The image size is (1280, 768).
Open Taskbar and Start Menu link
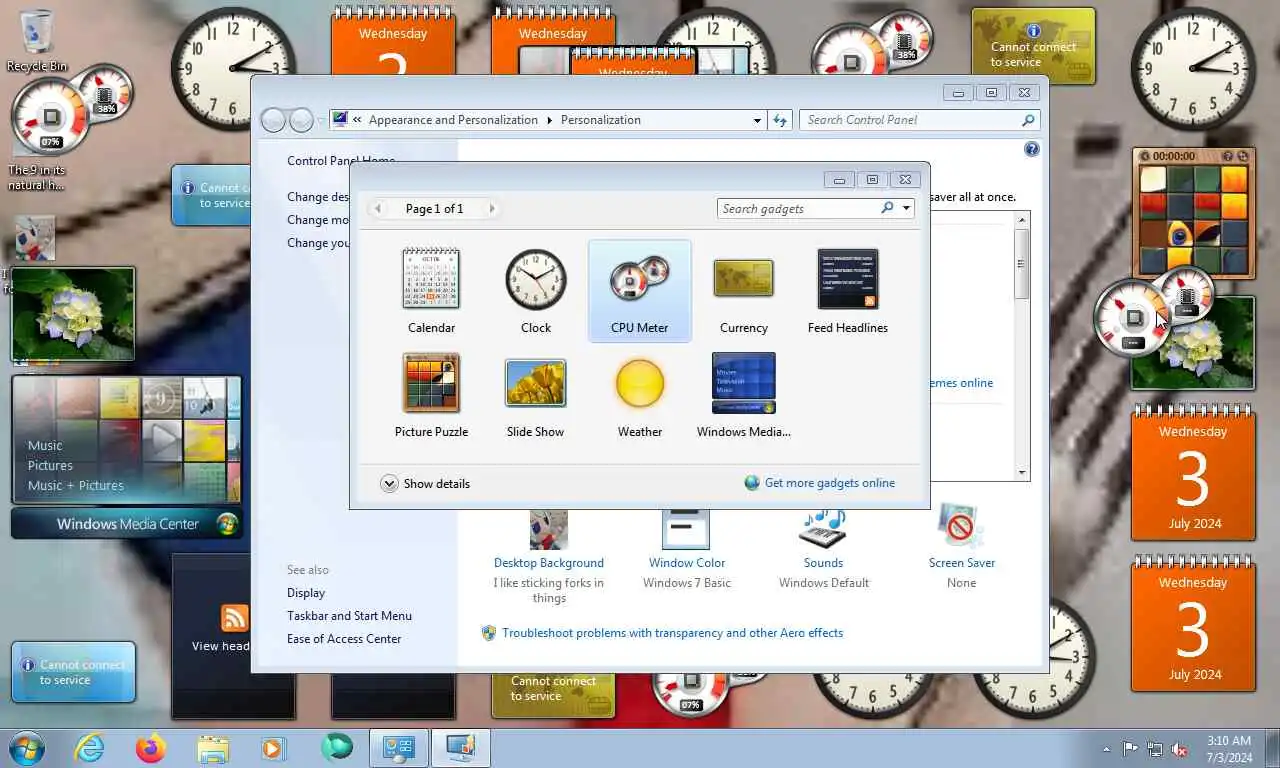tap(349, 616)
